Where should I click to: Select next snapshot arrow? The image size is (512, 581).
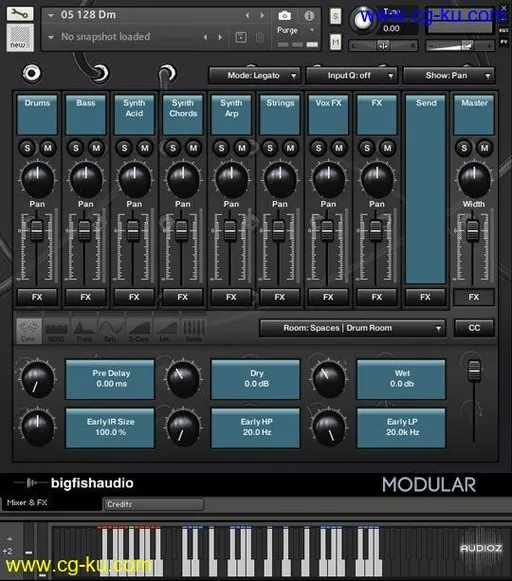click(x=220, y=37)
